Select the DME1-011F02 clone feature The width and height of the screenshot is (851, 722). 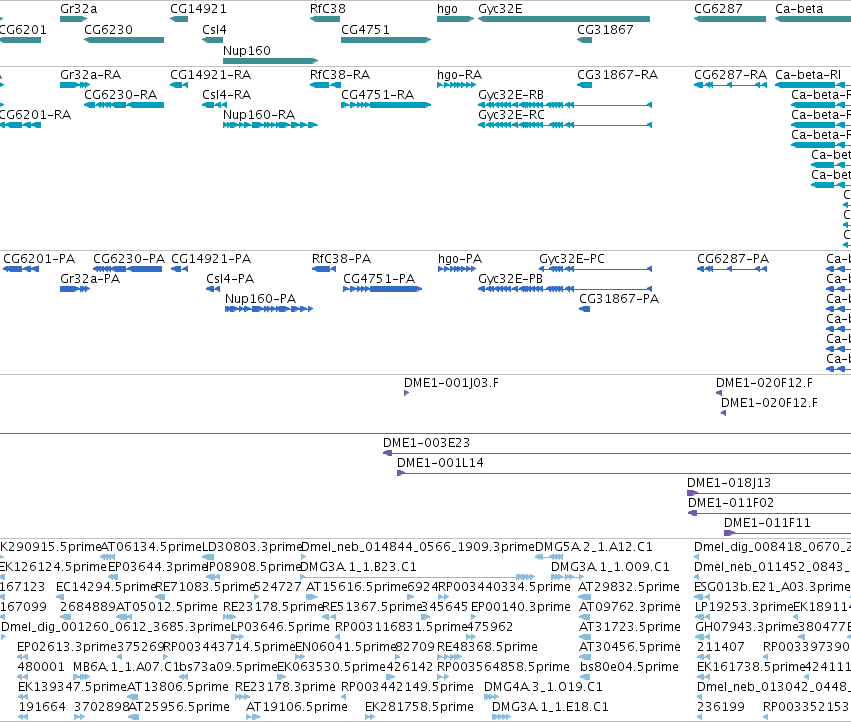(770, 513)
